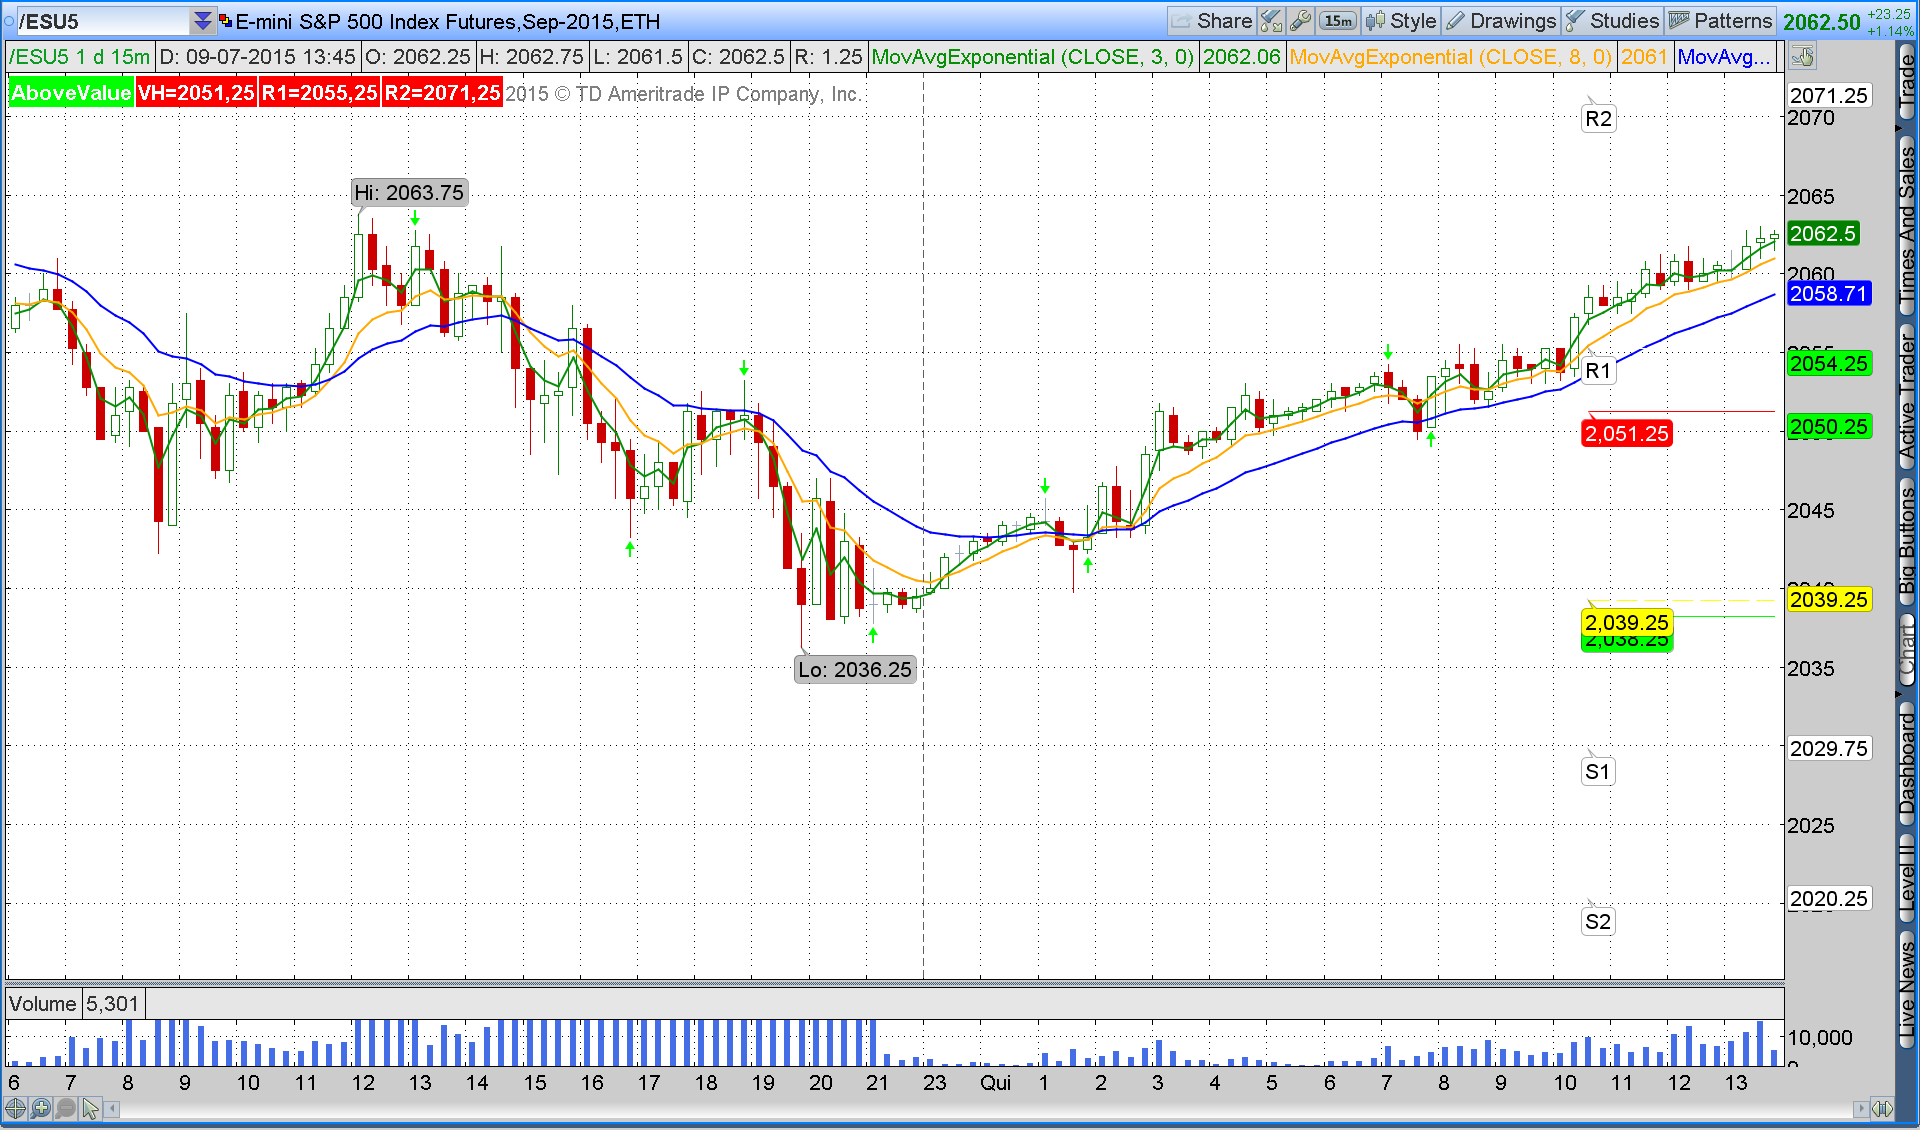
Task: Open chart settings wrench icon
Action: point(1301,21)
